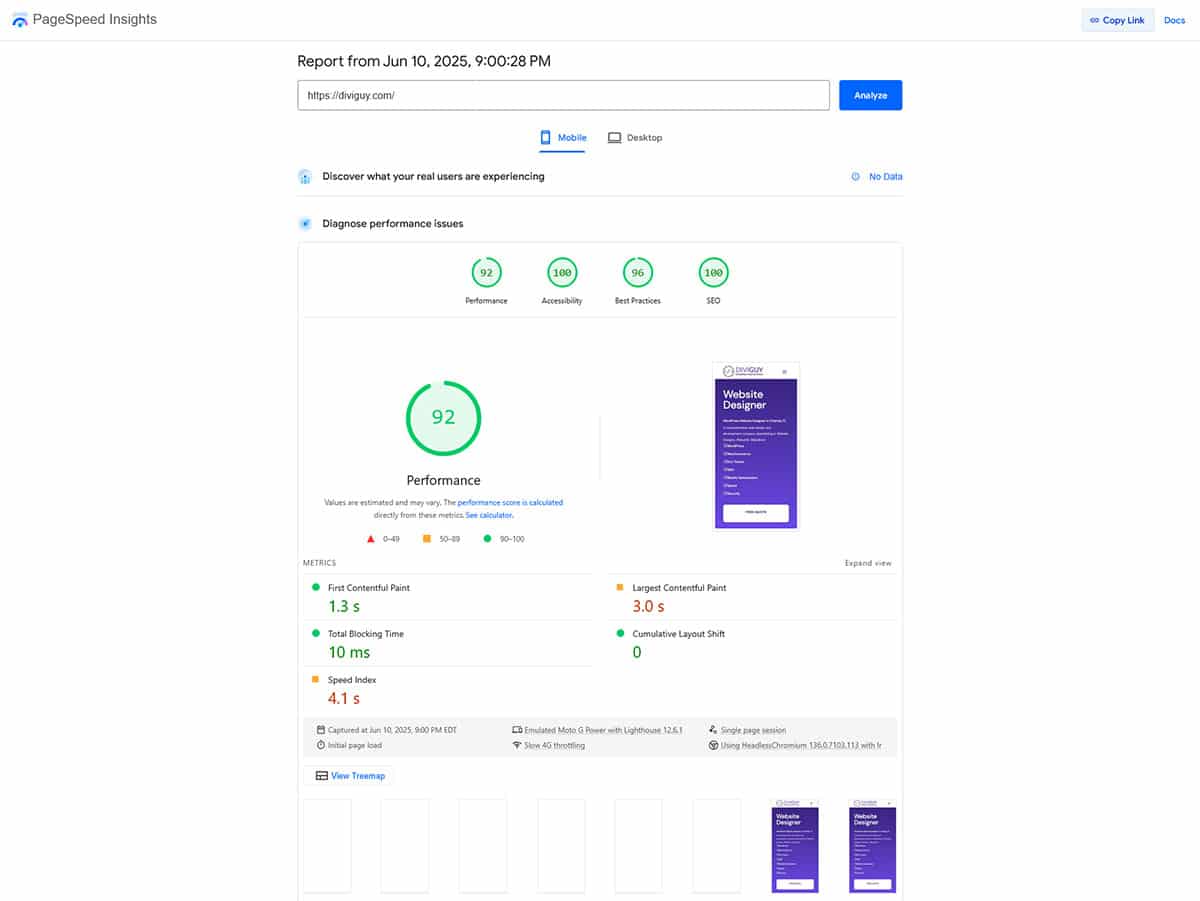Click the calendar icon beside Captured at
The height and width of the screenshot is (901, 1200).
click(320, 730)
